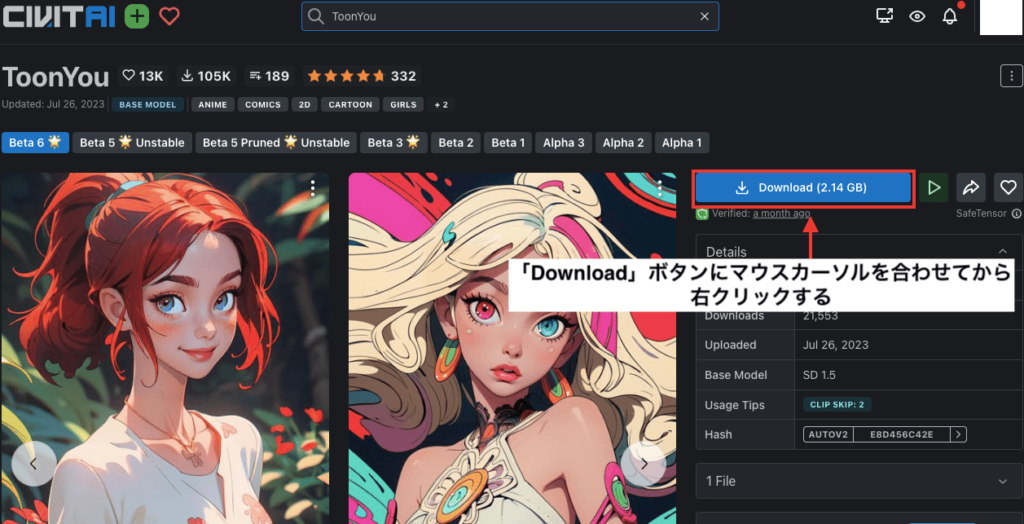
Task: Open the monitor download icon in header
Action: coord(884,16)
